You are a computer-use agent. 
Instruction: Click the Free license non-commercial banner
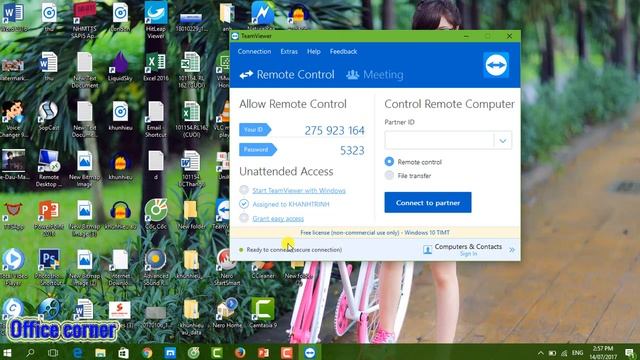coord(375,233)
